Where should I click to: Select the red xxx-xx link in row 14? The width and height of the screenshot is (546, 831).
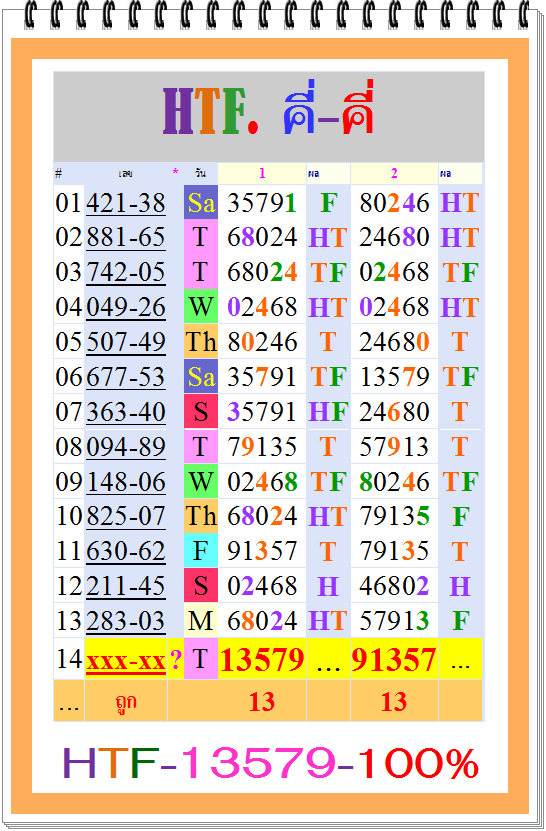click(126, 660)
